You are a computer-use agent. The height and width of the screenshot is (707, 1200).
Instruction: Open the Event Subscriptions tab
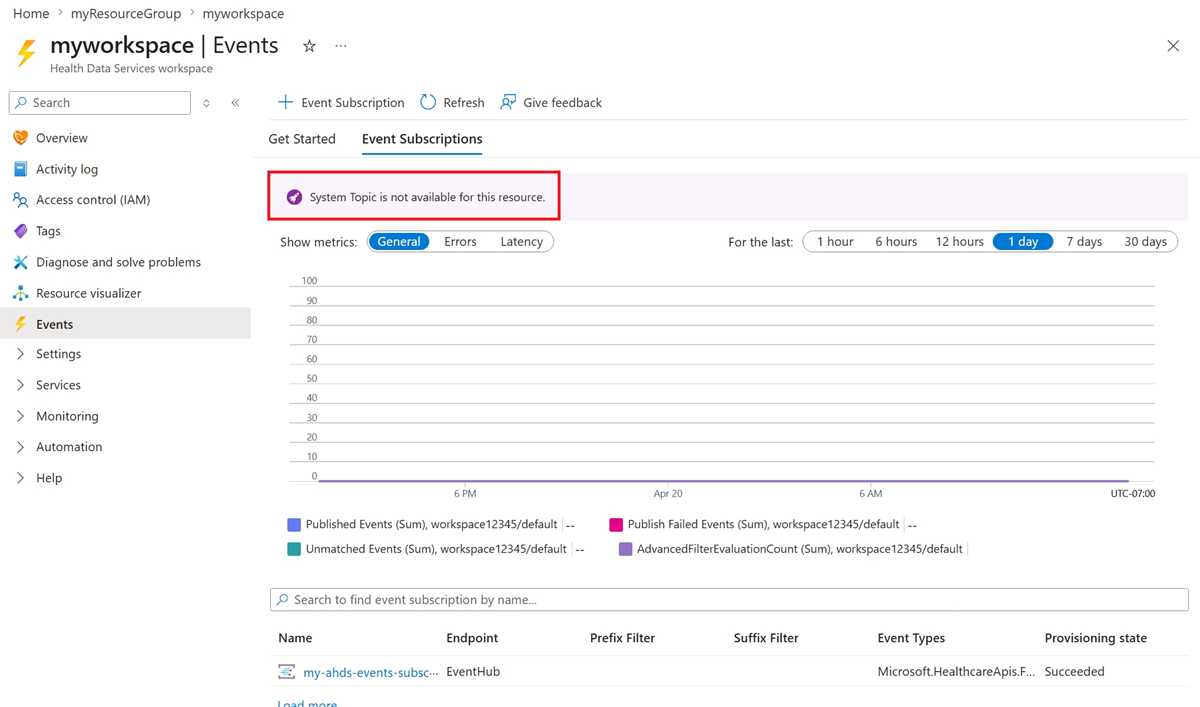[422, 139]
